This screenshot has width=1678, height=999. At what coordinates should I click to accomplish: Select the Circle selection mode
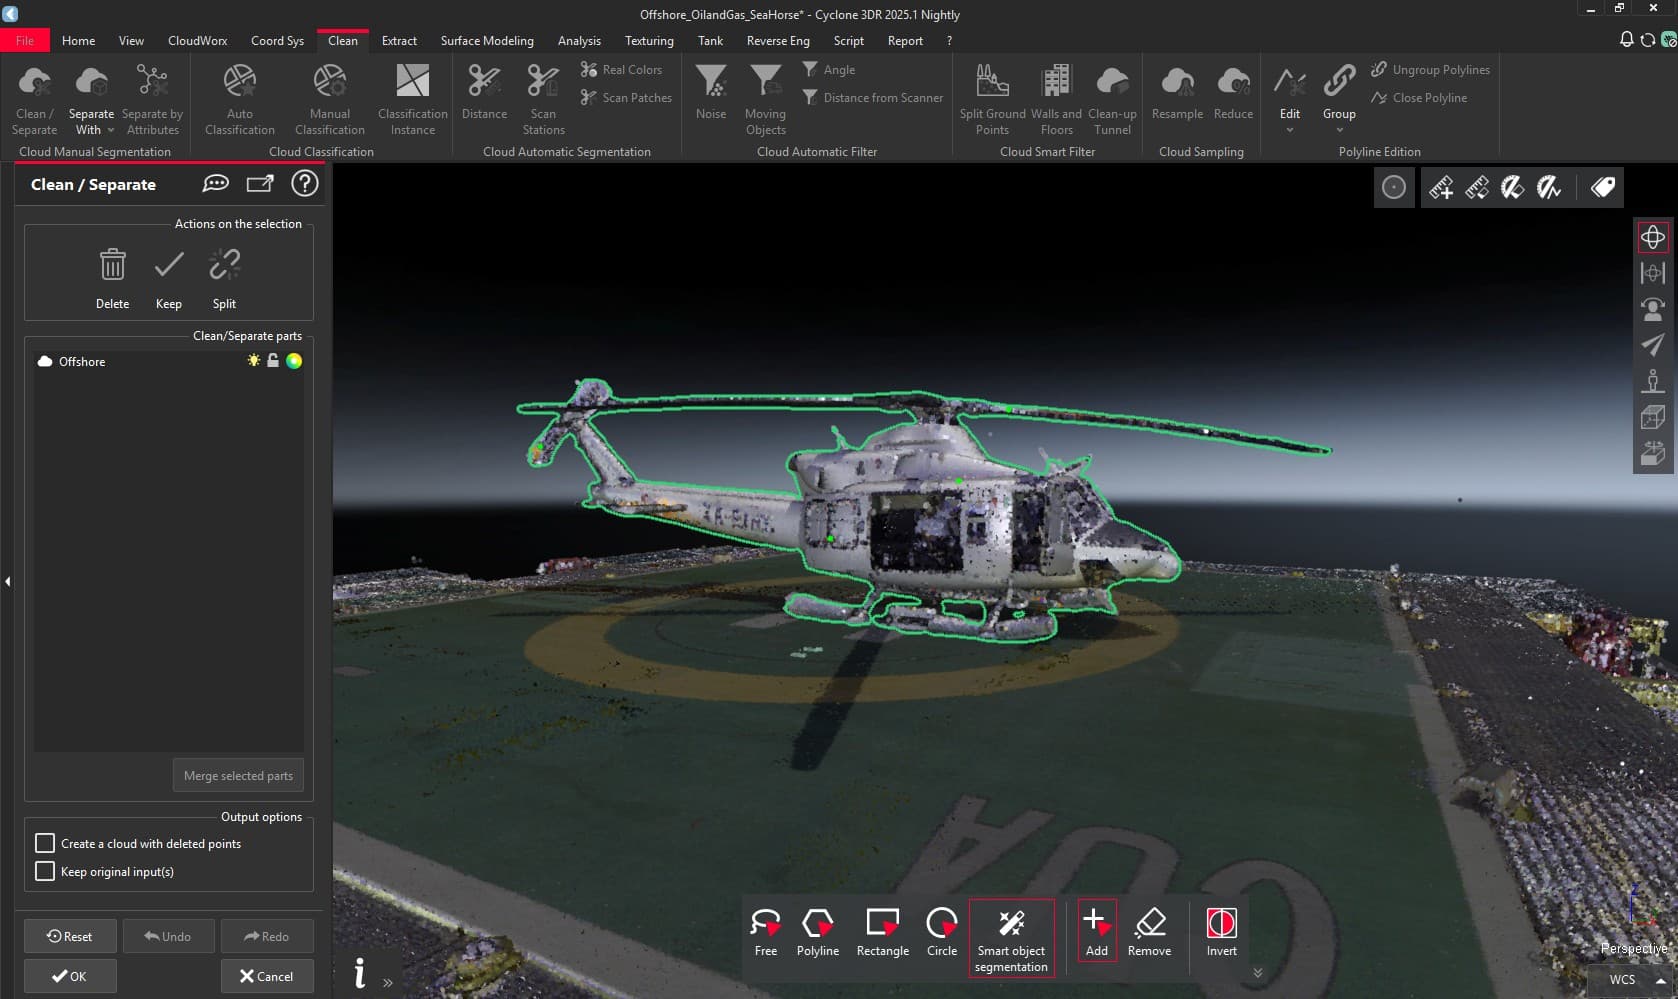click(x=941, y=930)
